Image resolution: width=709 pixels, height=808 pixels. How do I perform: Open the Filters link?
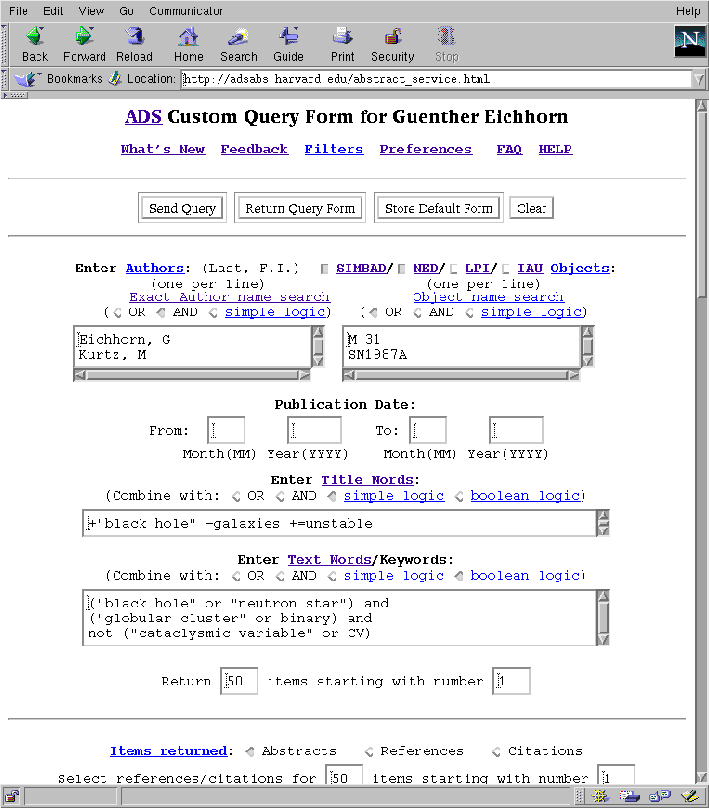[x=333, y=149]
